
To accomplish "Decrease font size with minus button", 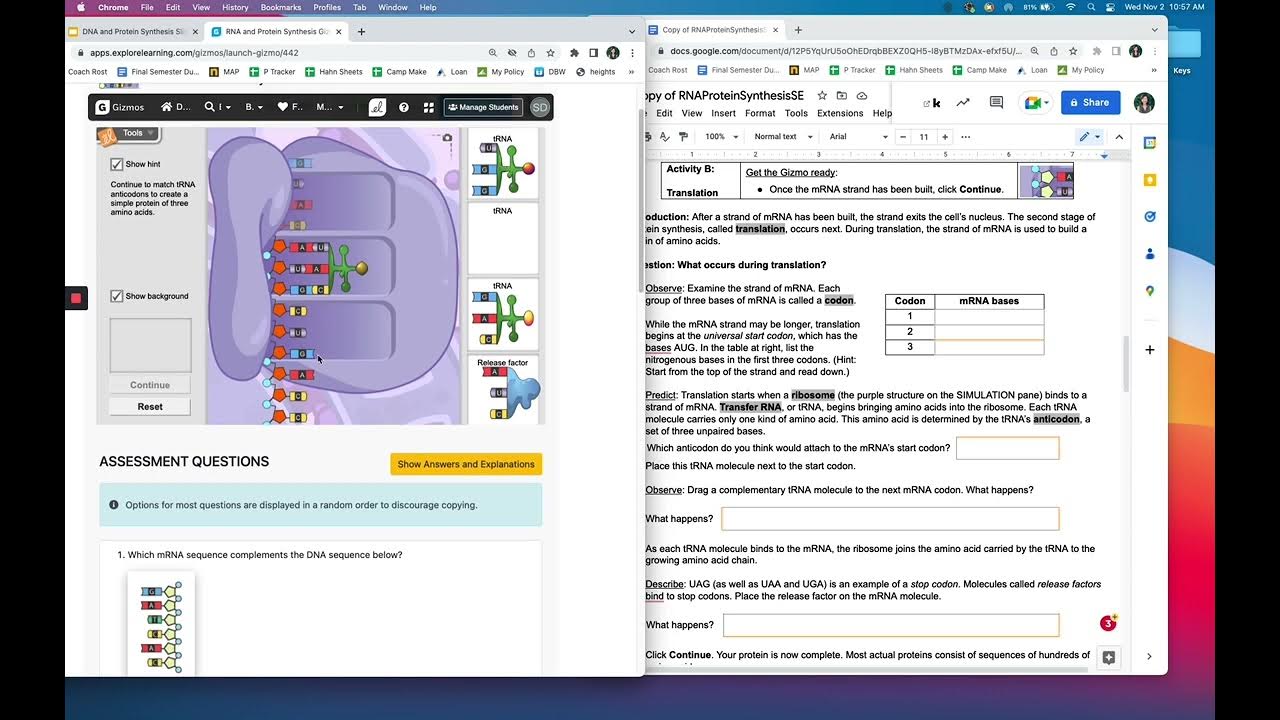I will [x=903, y=136].
